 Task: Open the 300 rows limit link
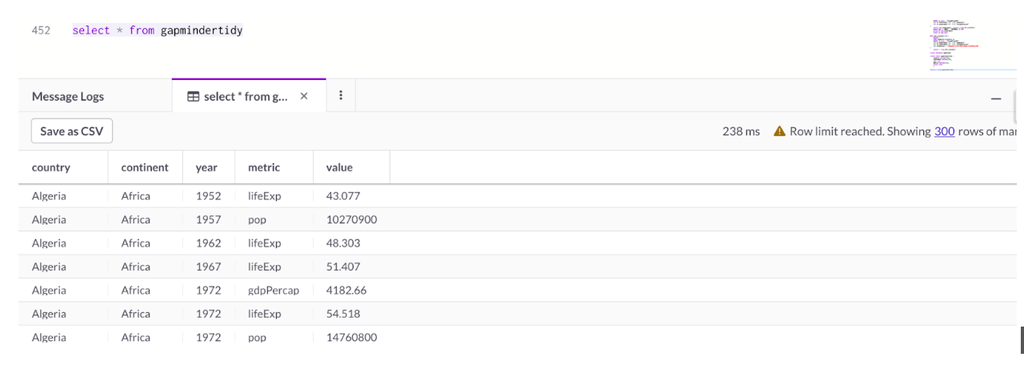pyautogui.click(x=944, y=131)
